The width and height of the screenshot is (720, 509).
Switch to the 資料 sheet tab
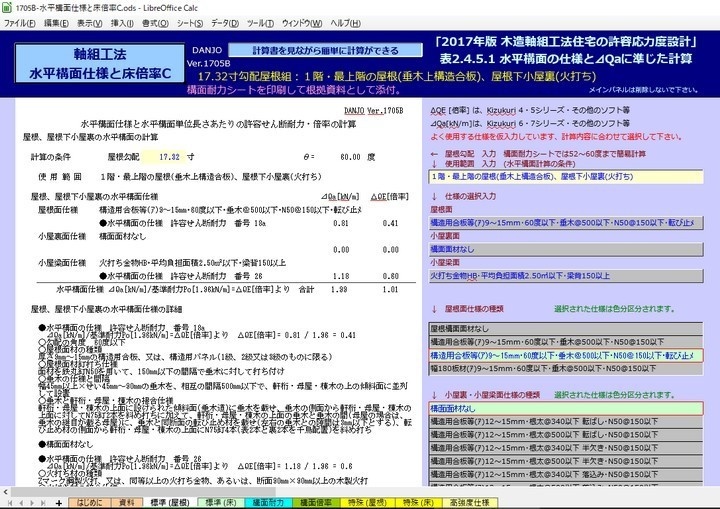[x=127, y=503]
